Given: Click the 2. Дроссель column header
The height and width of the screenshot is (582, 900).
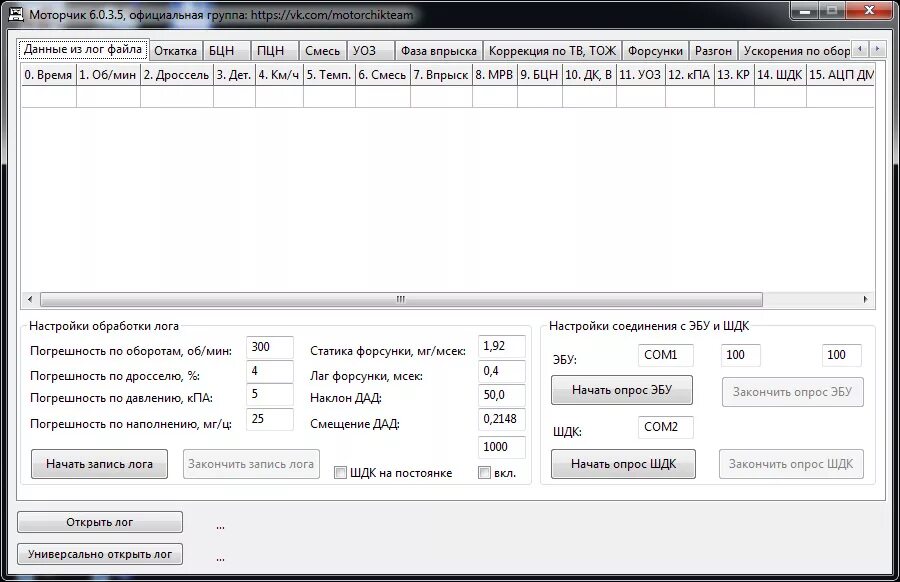Looking at the screenshot, I should tap(177, 75).
